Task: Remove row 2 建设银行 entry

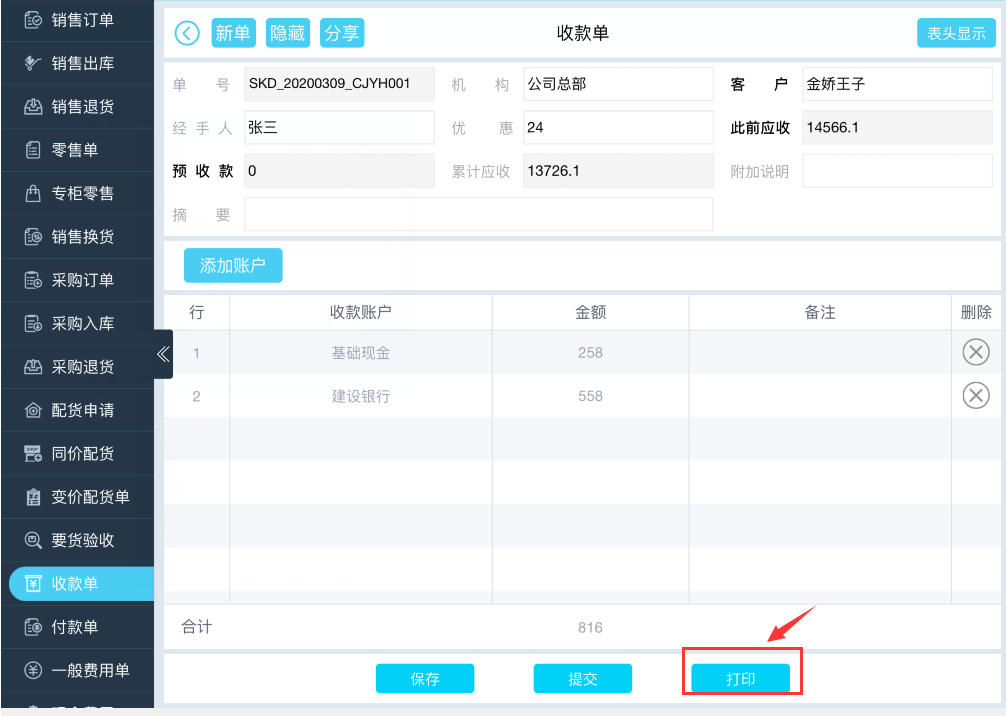Action: click(975, 396)
